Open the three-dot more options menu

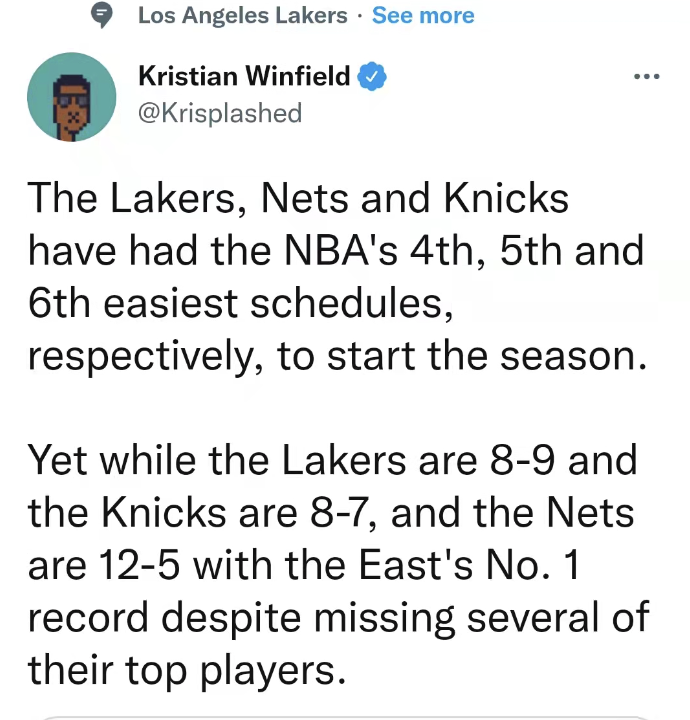point(646,76)
